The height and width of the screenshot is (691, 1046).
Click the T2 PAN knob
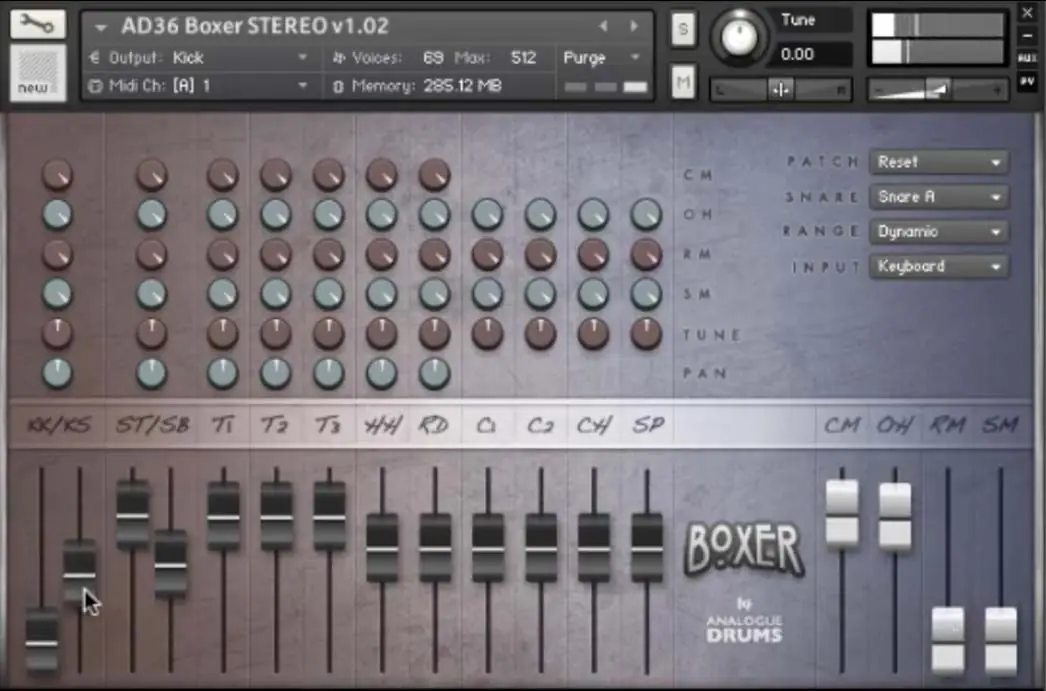[x=276, y=374]
